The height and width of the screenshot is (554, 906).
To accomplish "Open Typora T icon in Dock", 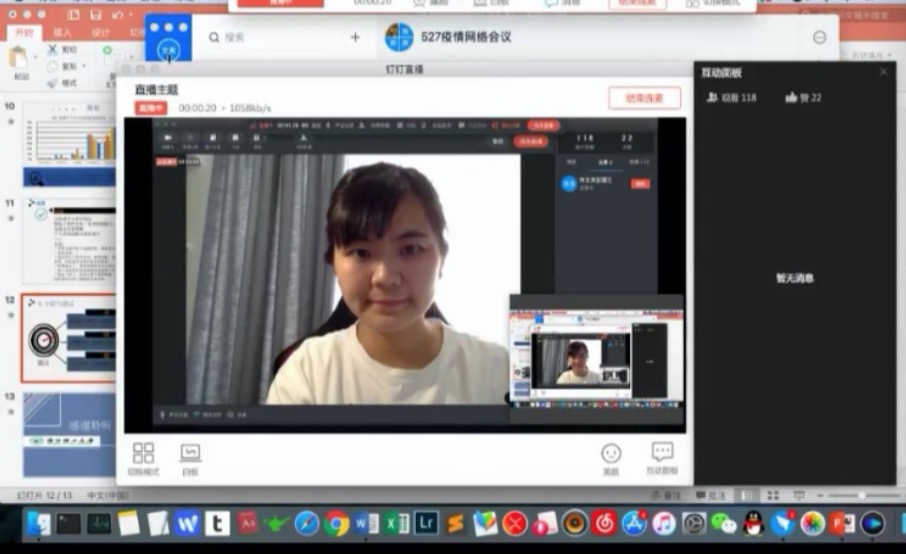I will (x=217, y=524).
